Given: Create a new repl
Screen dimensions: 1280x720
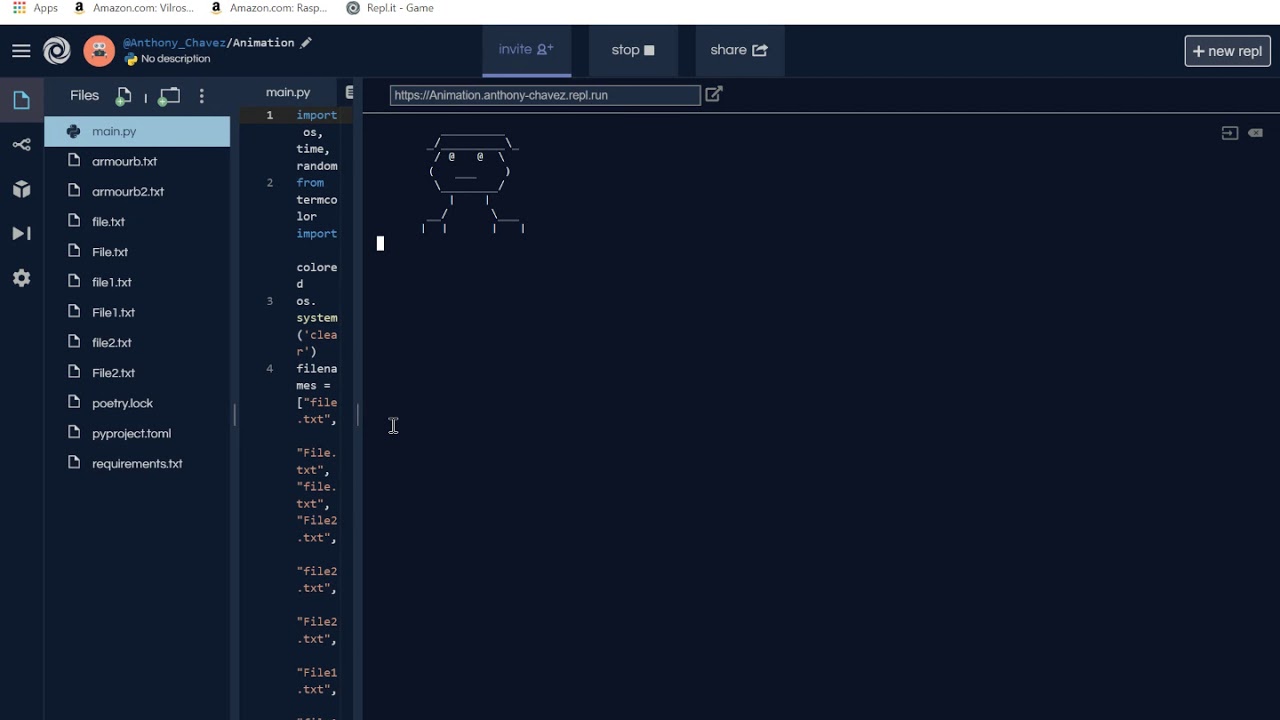Looking at the screenshot, I should 1228,51.
